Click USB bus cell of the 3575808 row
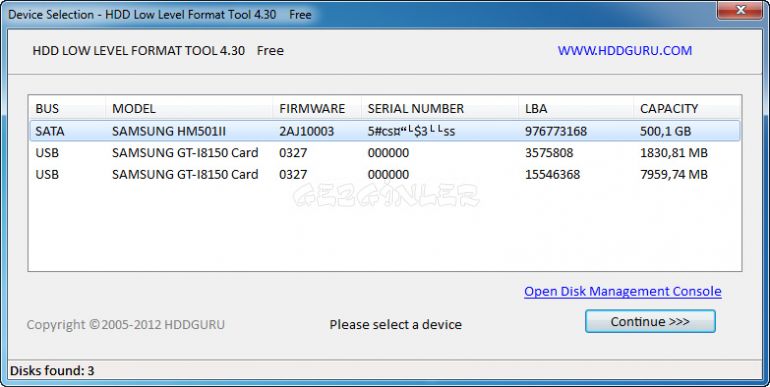770x387 pixels. coord(47,153)
